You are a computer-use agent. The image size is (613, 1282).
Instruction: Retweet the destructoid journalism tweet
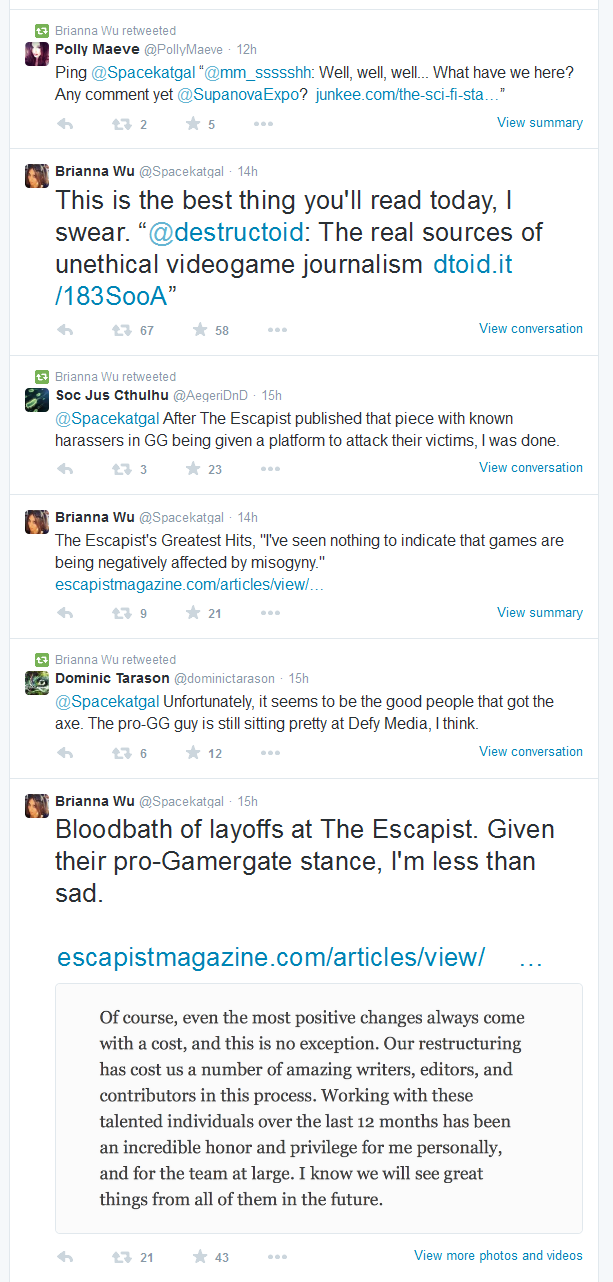click(121, 330)
